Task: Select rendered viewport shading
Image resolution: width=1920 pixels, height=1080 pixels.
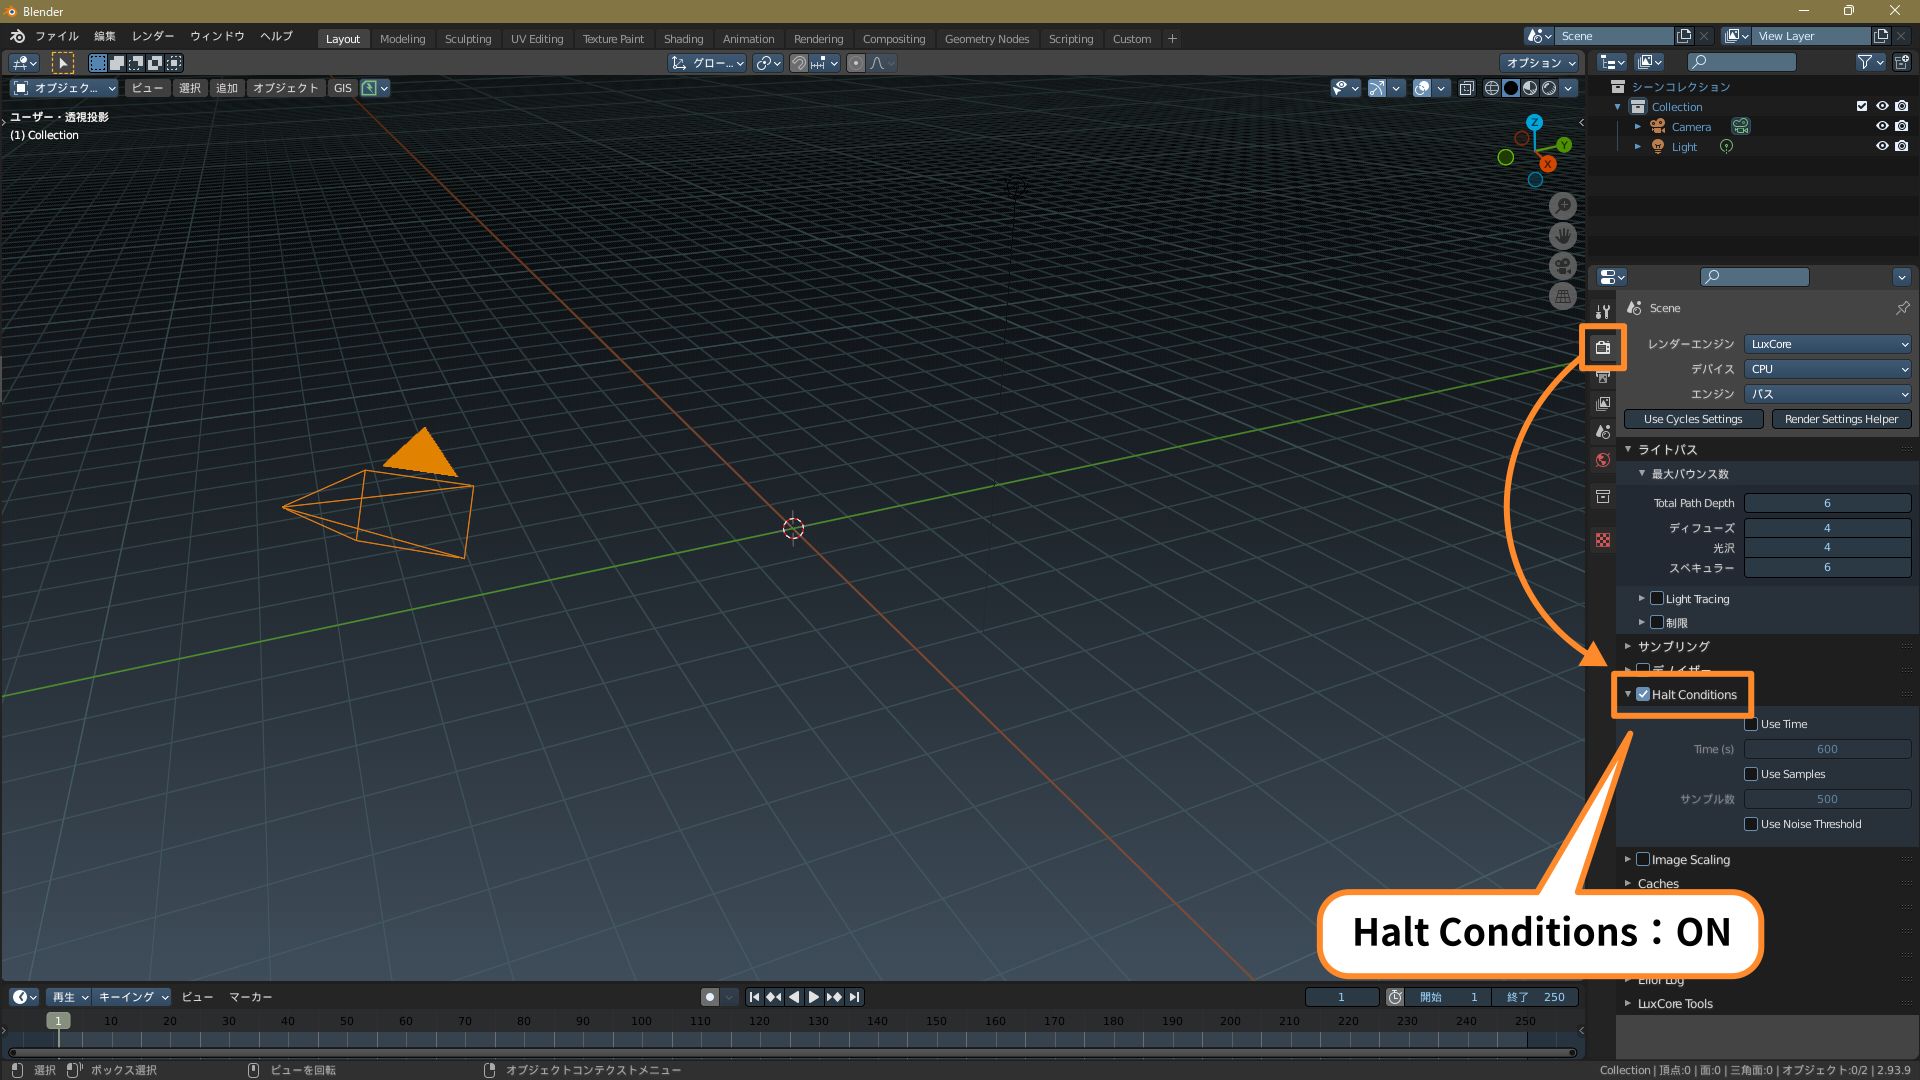Action: click(1549, 88)
